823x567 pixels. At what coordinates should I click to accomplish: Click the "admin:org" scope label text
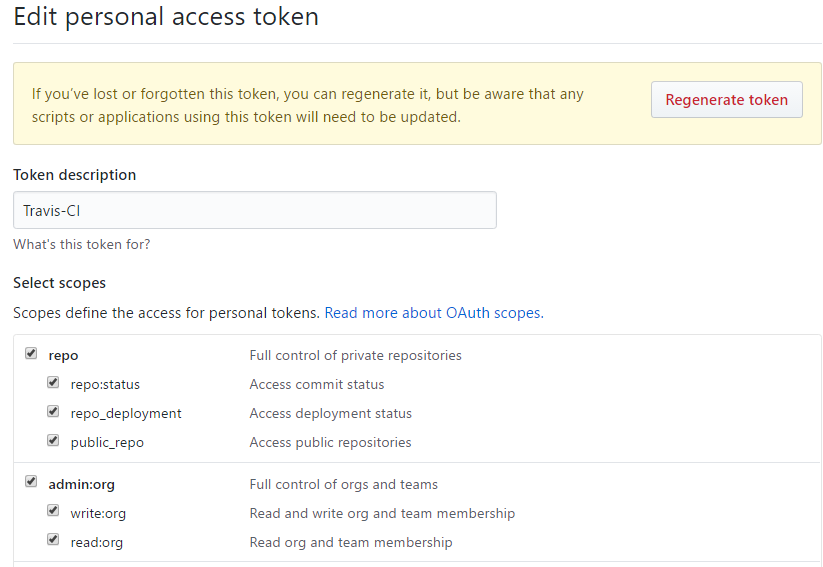[81, 484]
